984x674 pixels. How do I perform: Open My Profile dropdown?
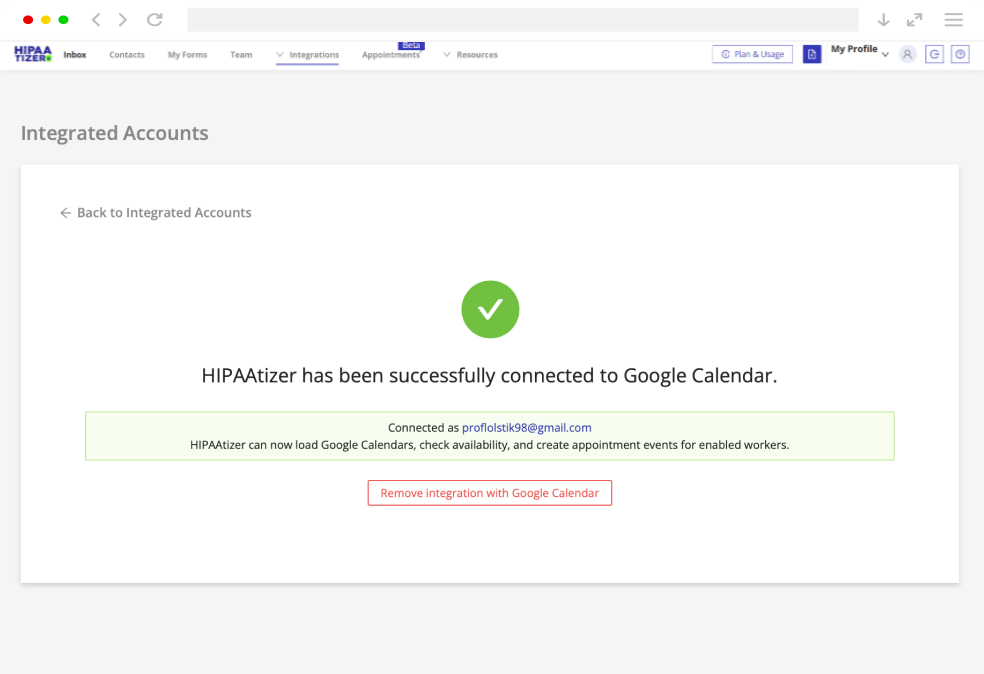pyautogui.click(x=860, y=50)
